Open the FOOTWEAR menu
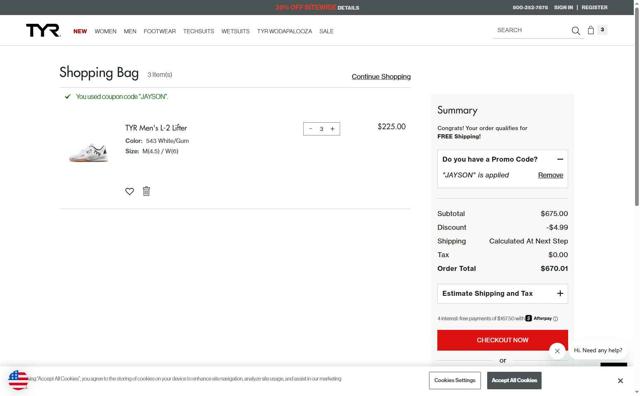640x396 pixels. pos(160,31)
